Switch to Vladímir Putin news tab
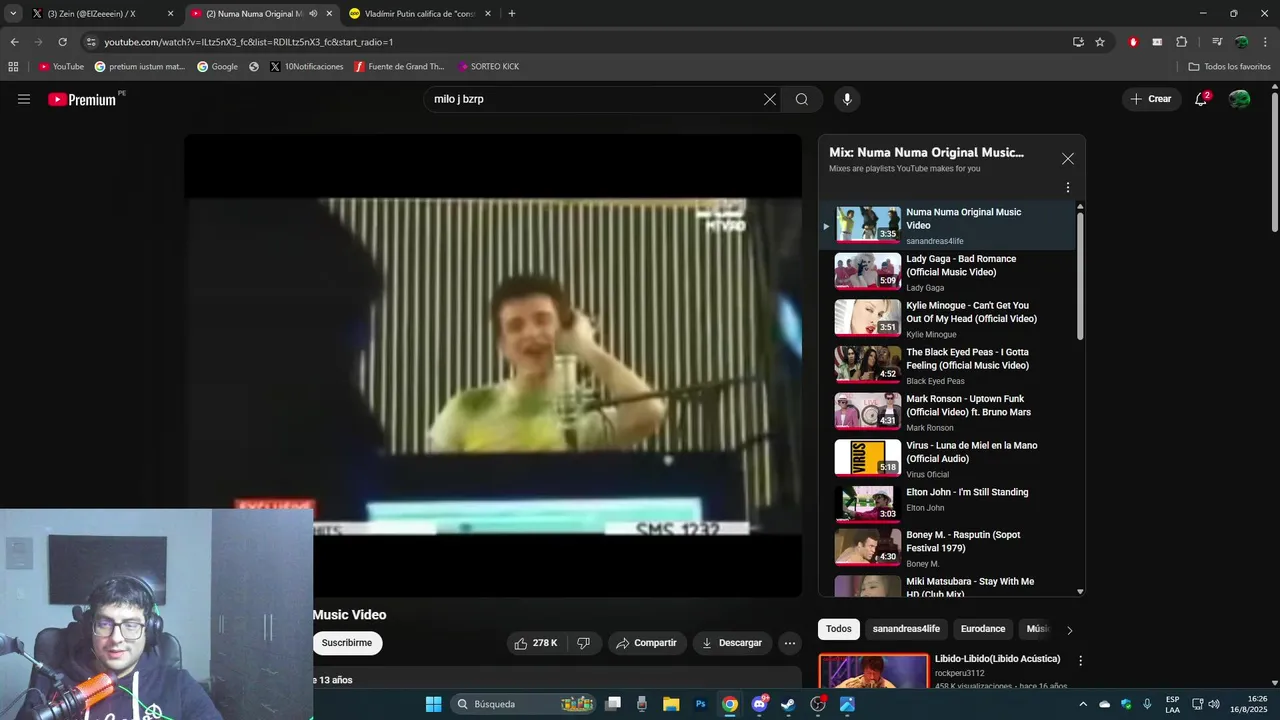Screen dimensions: 1280x720 (x=420, y=14)
